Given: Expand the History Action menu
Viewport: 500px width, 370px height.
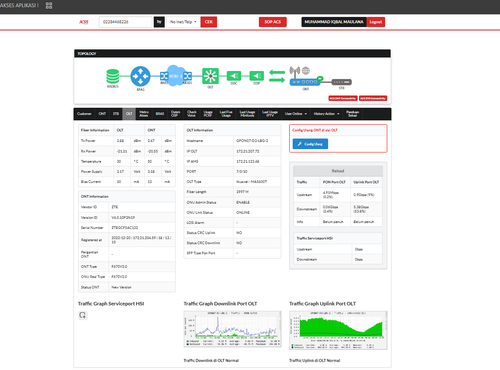Looking at the screenshot, I should point(326,114).
